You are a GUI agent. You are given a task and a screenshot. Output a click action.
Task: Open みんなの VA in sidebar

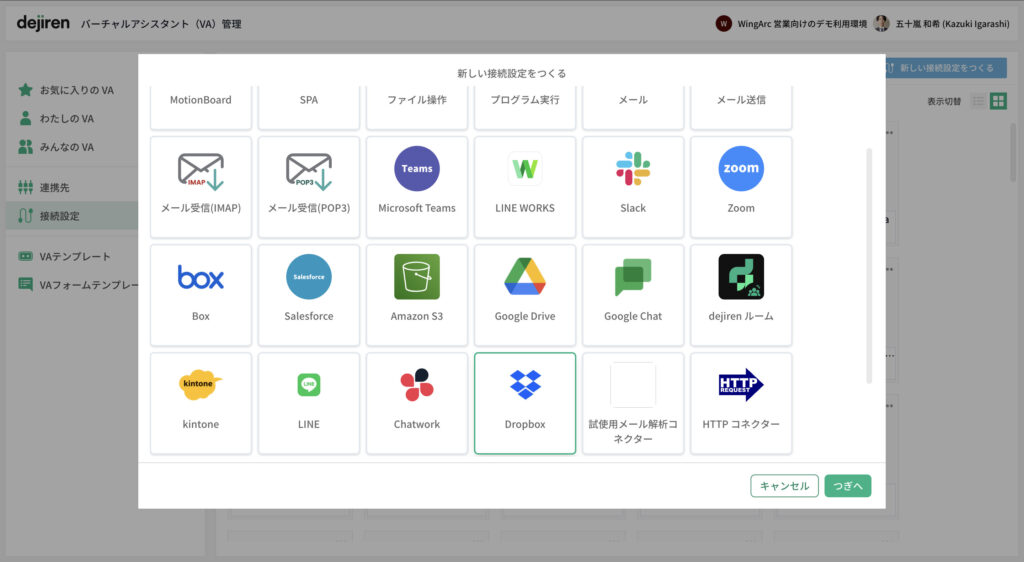(57, 147)
